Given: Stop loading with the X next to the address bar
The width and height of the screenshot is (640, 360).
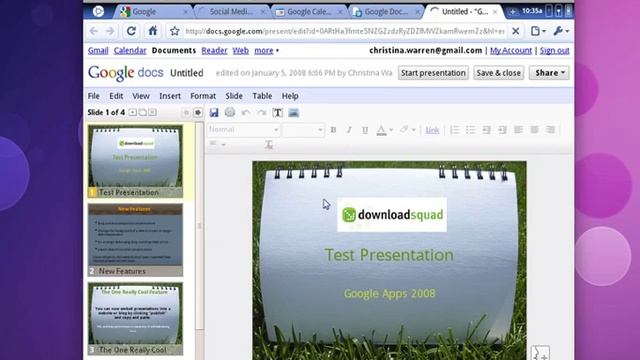Looking at the screenshot, I should coord(516,31).
